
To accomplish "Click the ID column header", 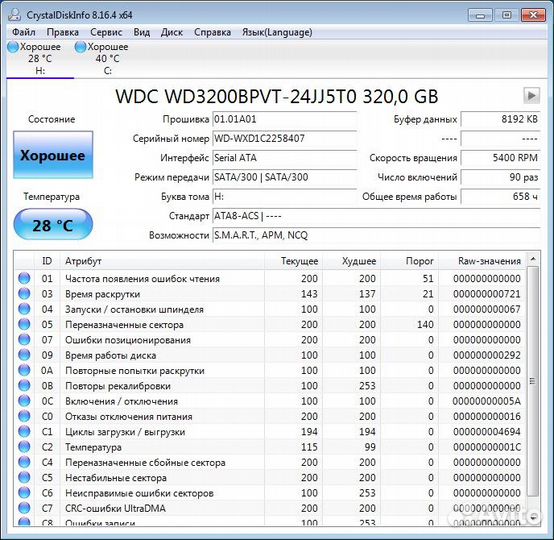I will click(47, 261).
